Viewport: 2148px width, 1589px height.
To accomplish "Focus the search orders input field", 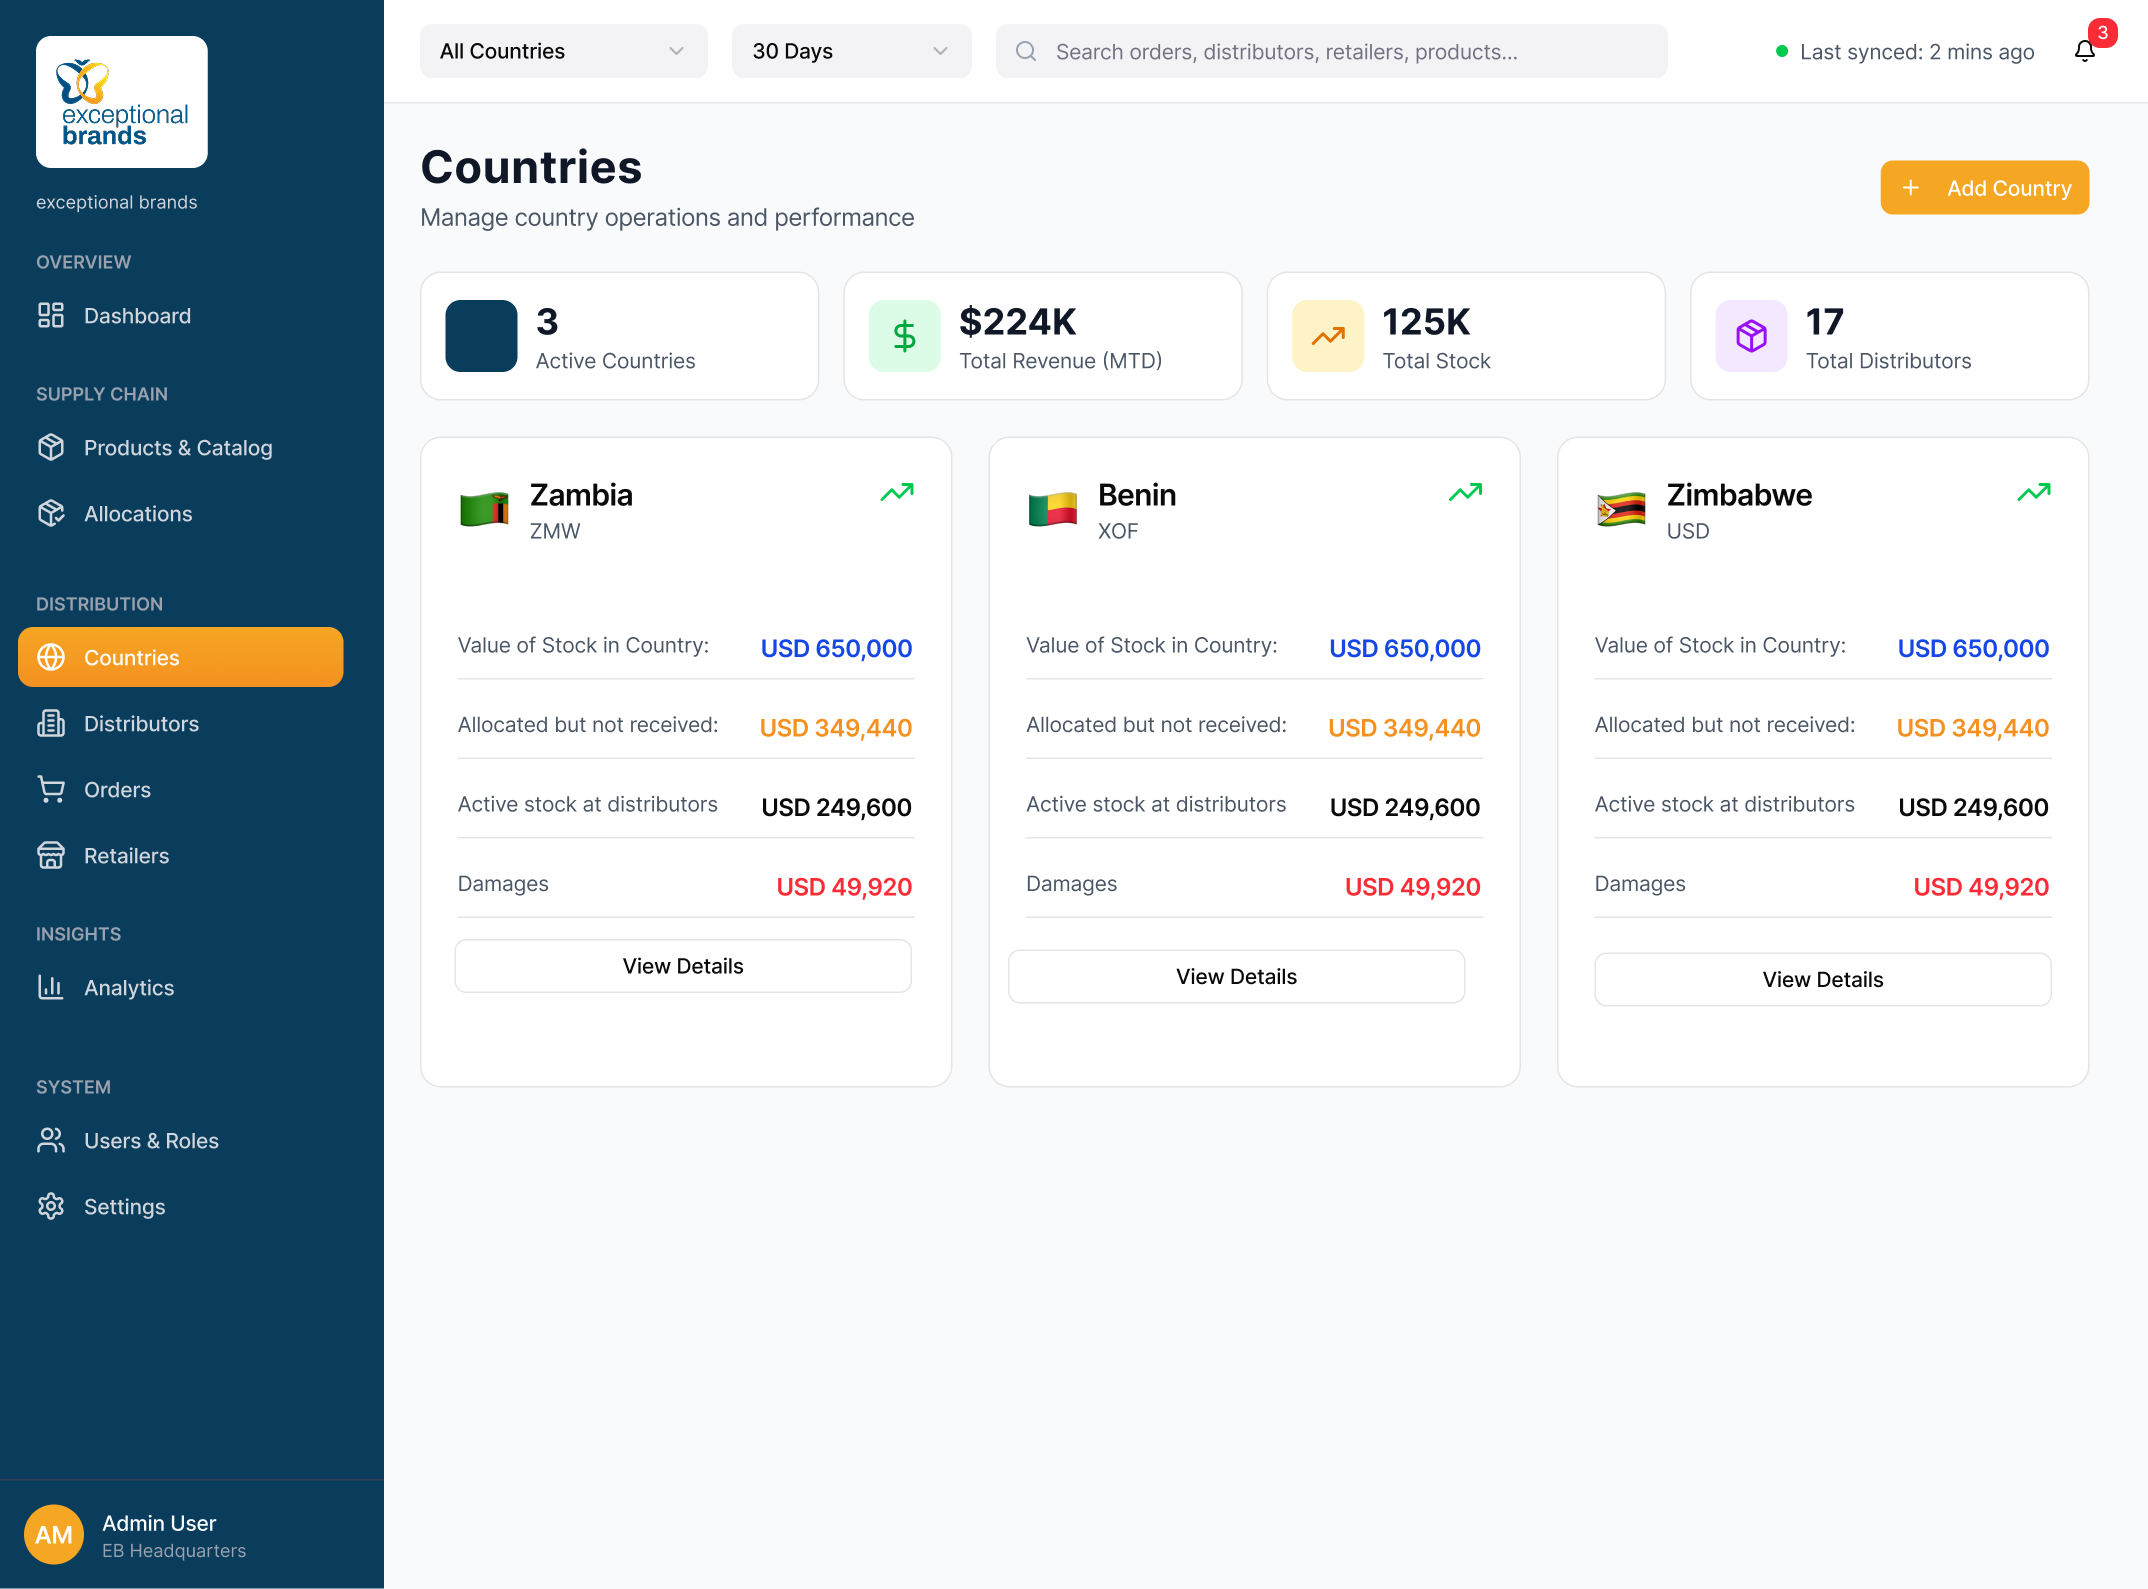I will click(1331, 51).
